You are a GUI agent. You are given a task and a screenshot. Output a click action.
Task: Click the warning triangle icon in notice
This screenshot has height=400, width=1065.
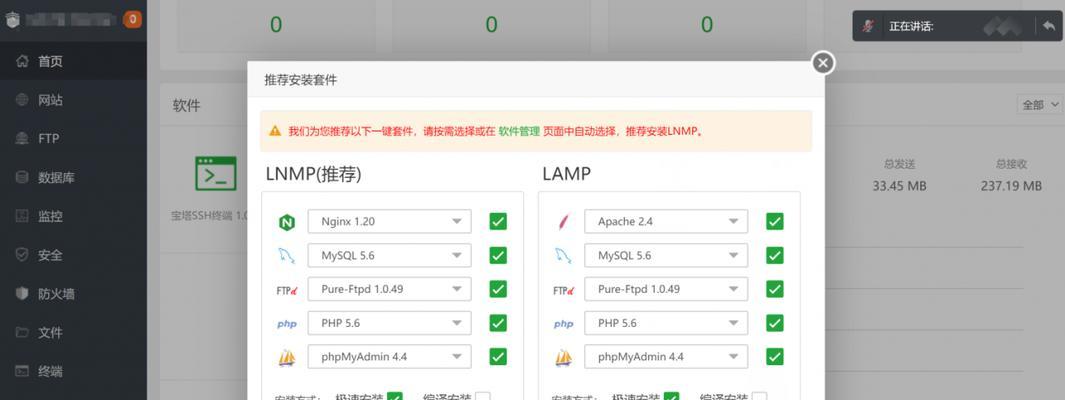tap(274, 130)
